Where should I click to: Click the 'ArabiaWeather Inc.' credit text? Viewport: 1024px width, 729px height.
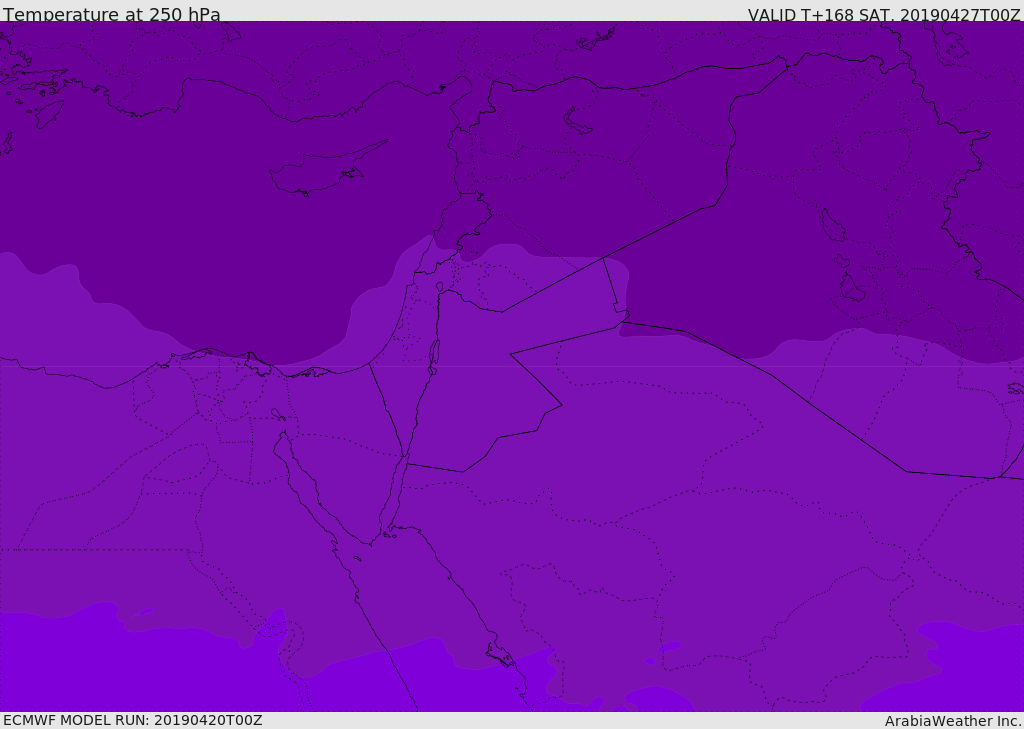click(952, 721)
